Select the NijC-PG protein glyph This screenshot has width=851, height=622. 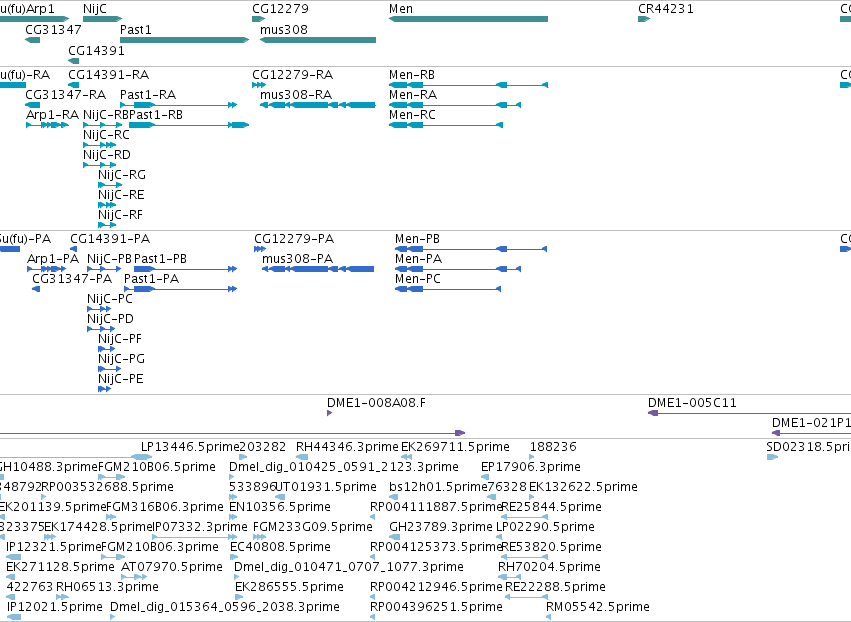click(x=110, y=369)
